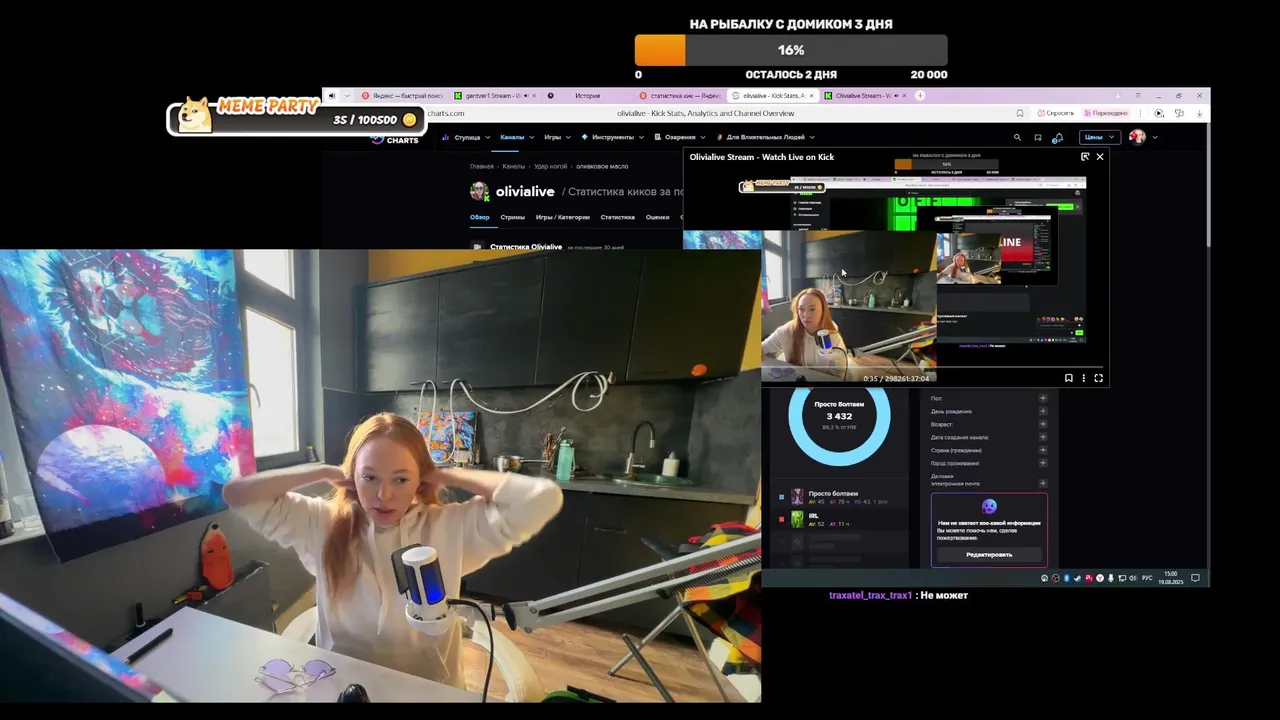Open the Ступица navigation dropdown
1280x720 pixels.
point(467,137)
